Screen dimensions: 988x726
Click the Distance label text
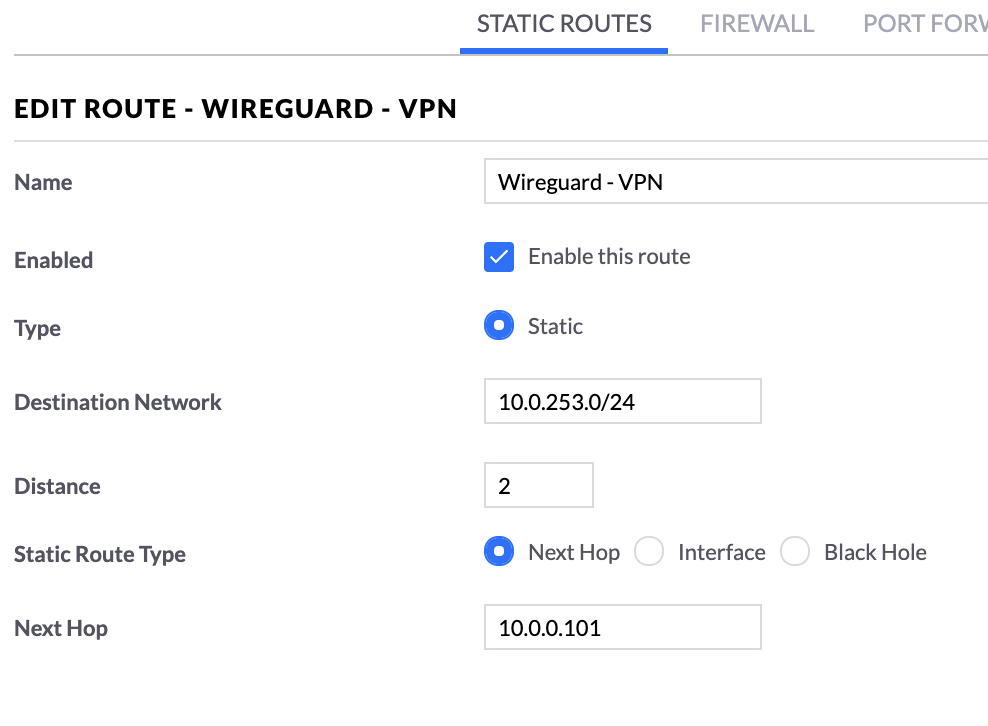point(57,486)
